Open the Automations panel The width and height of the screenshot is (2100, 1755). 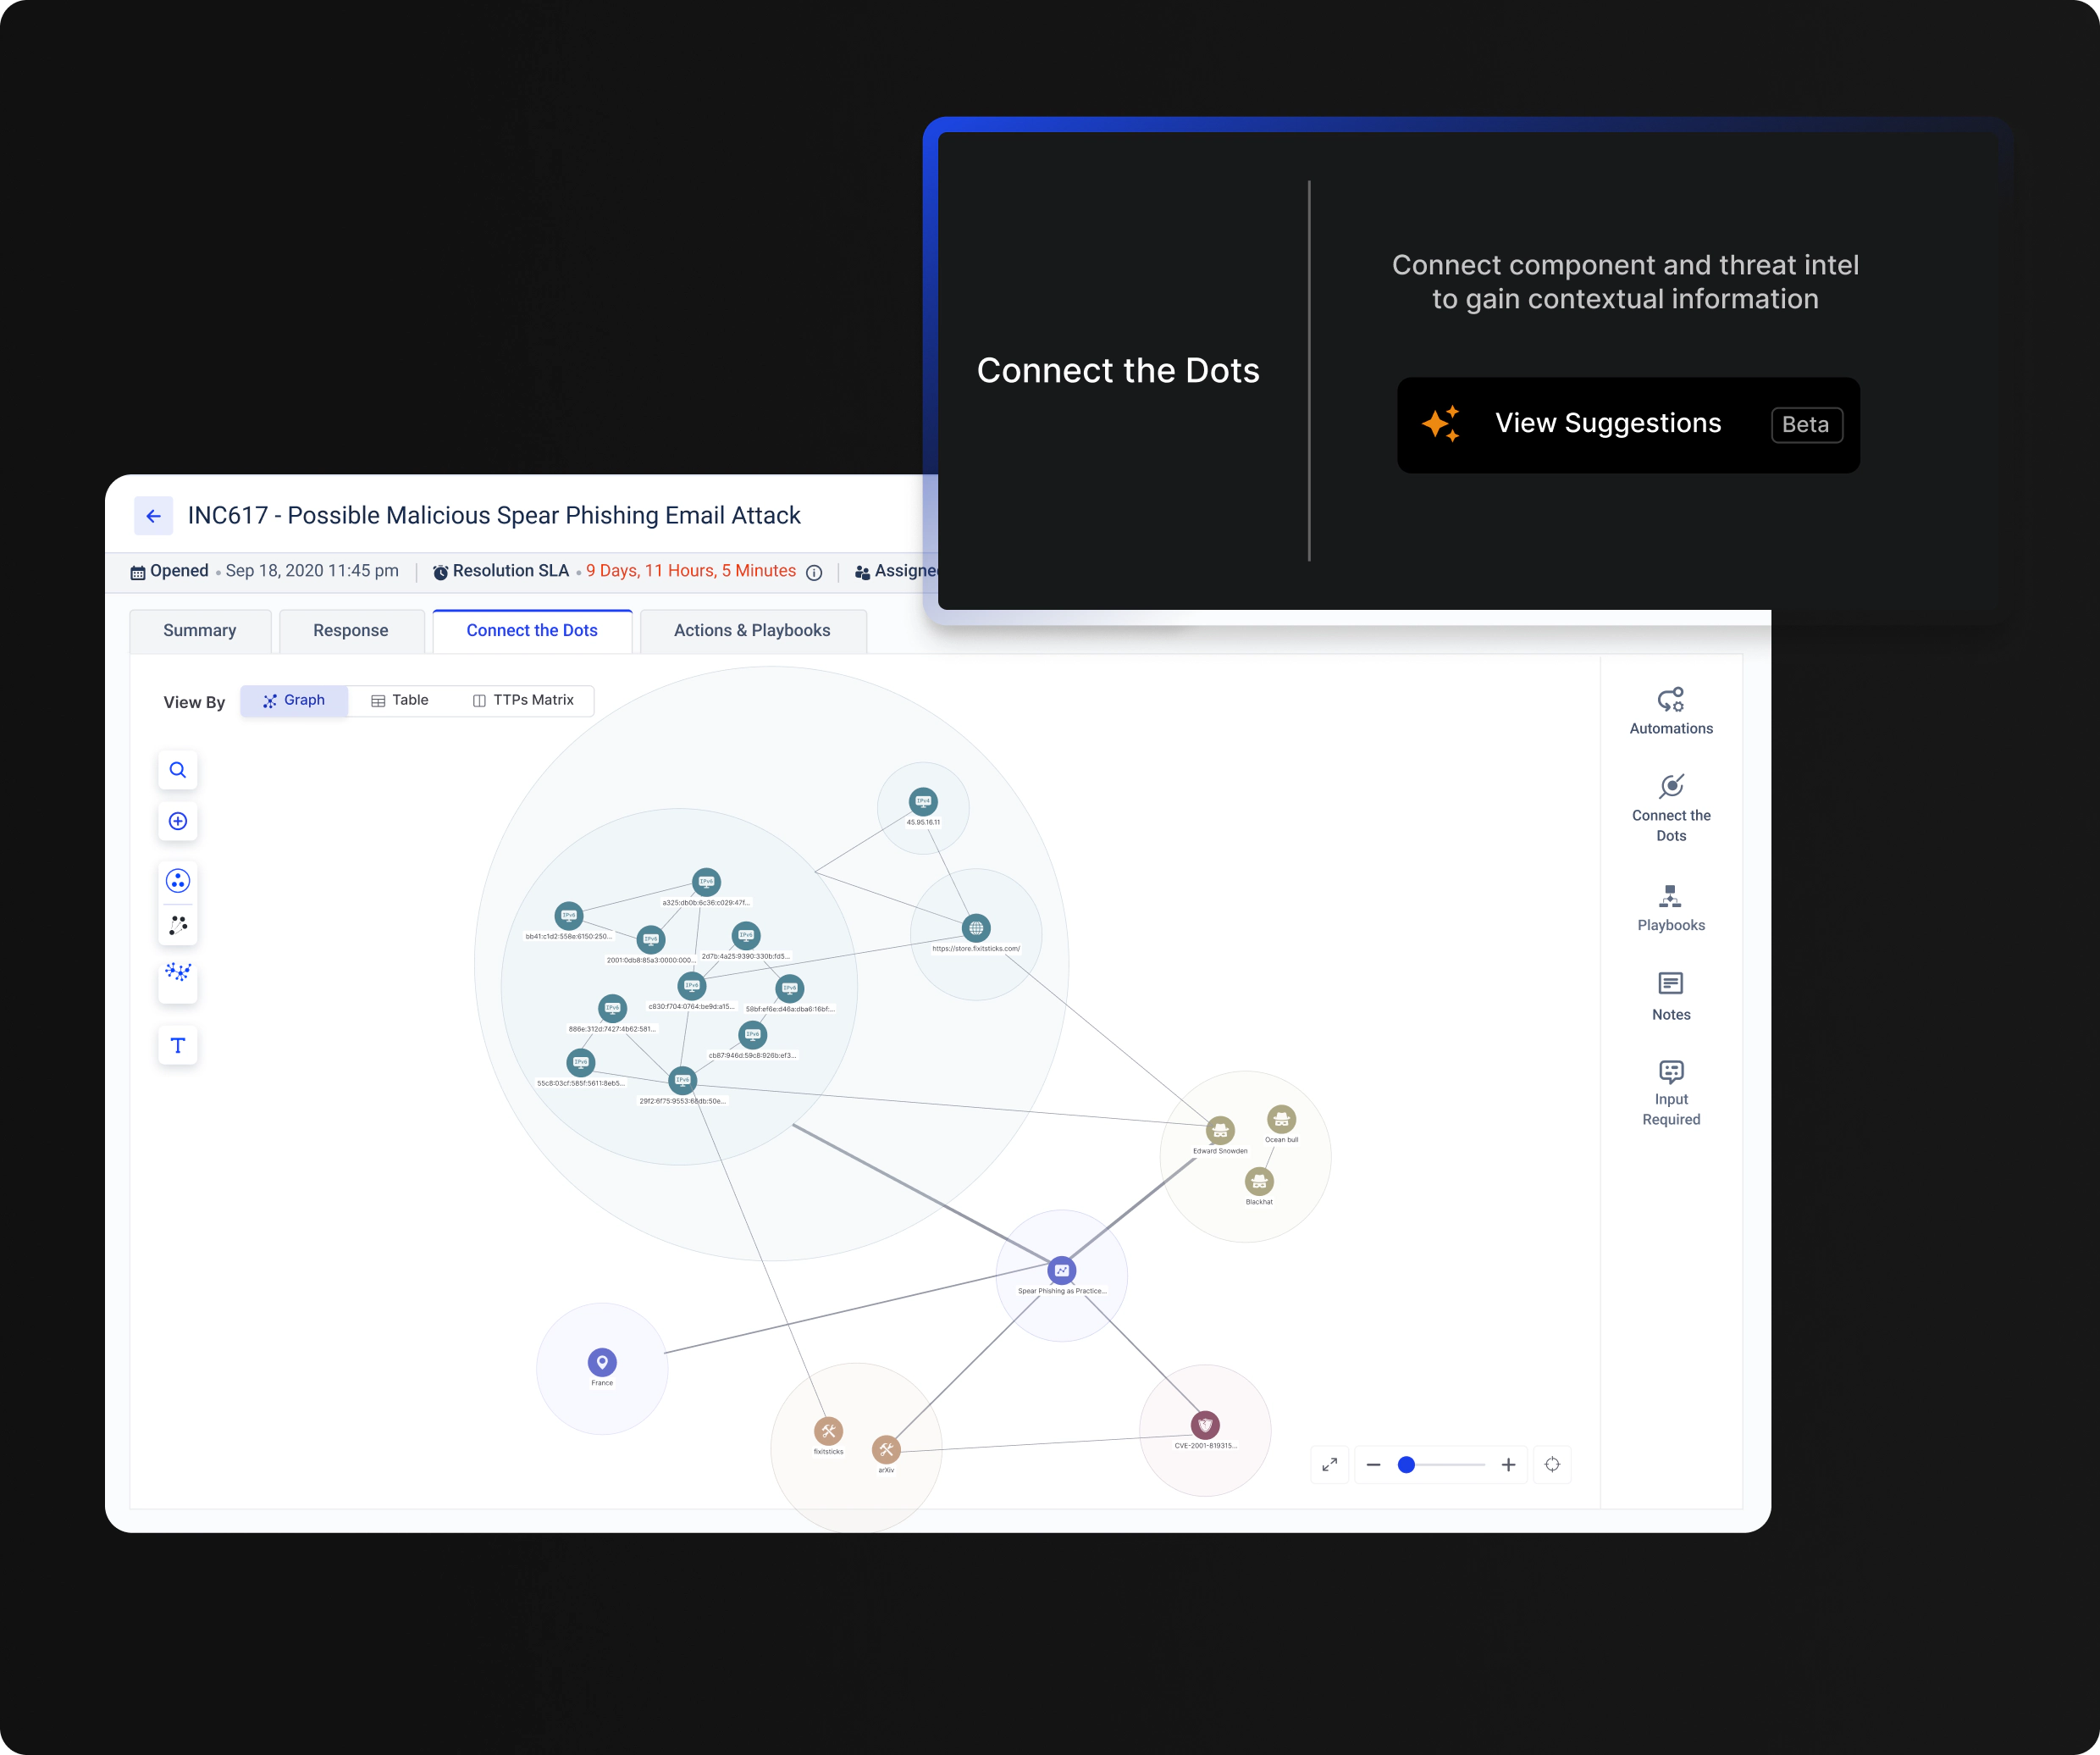[1670, 710]
